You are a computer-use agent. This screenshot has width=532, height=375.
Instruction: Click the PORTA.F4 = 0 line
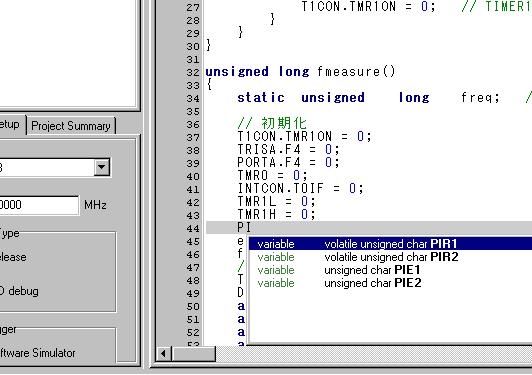click(x=288, y=162)
